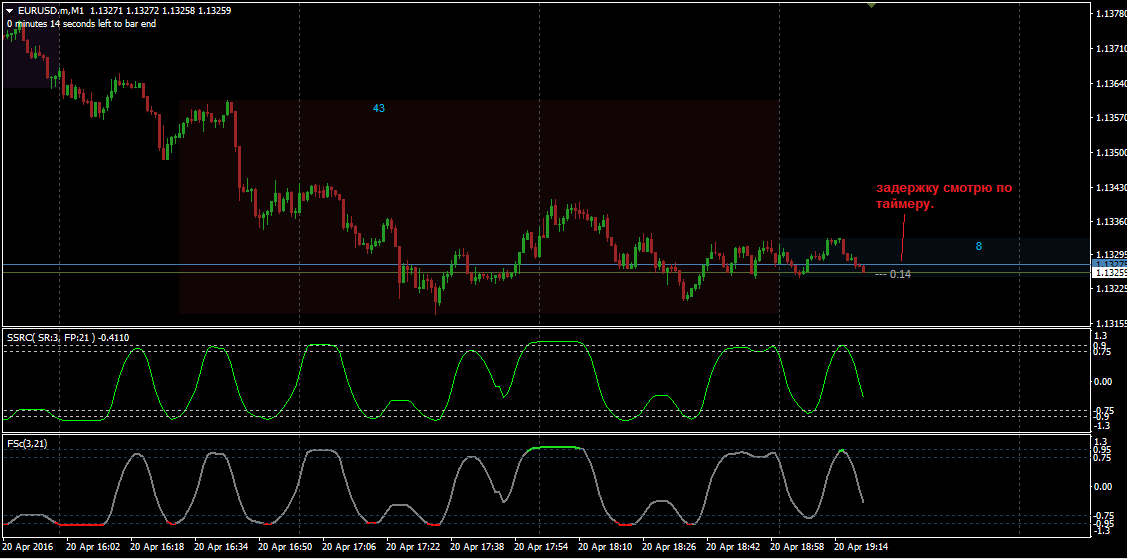Click the 1.13360 price axis label
This screenshot has height=559, width=1127.
[1110, 222]
